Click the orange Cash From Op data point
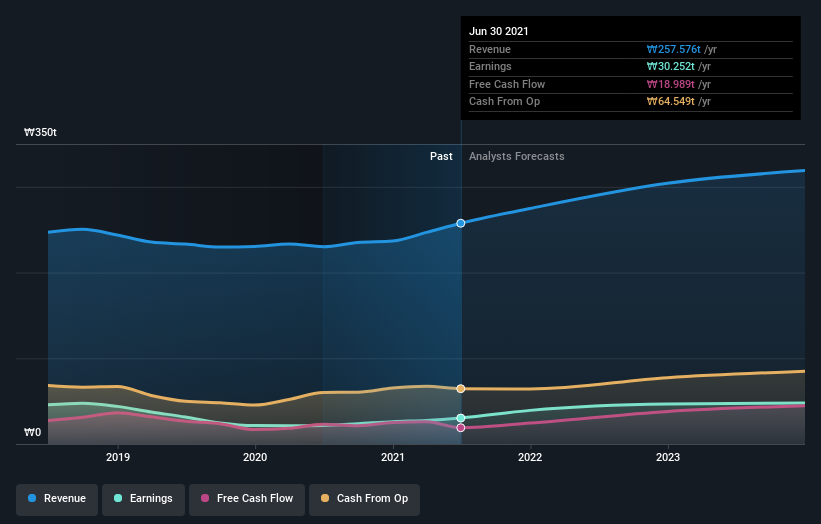Screen dimensions: 821x524 [x=461, y=389]
